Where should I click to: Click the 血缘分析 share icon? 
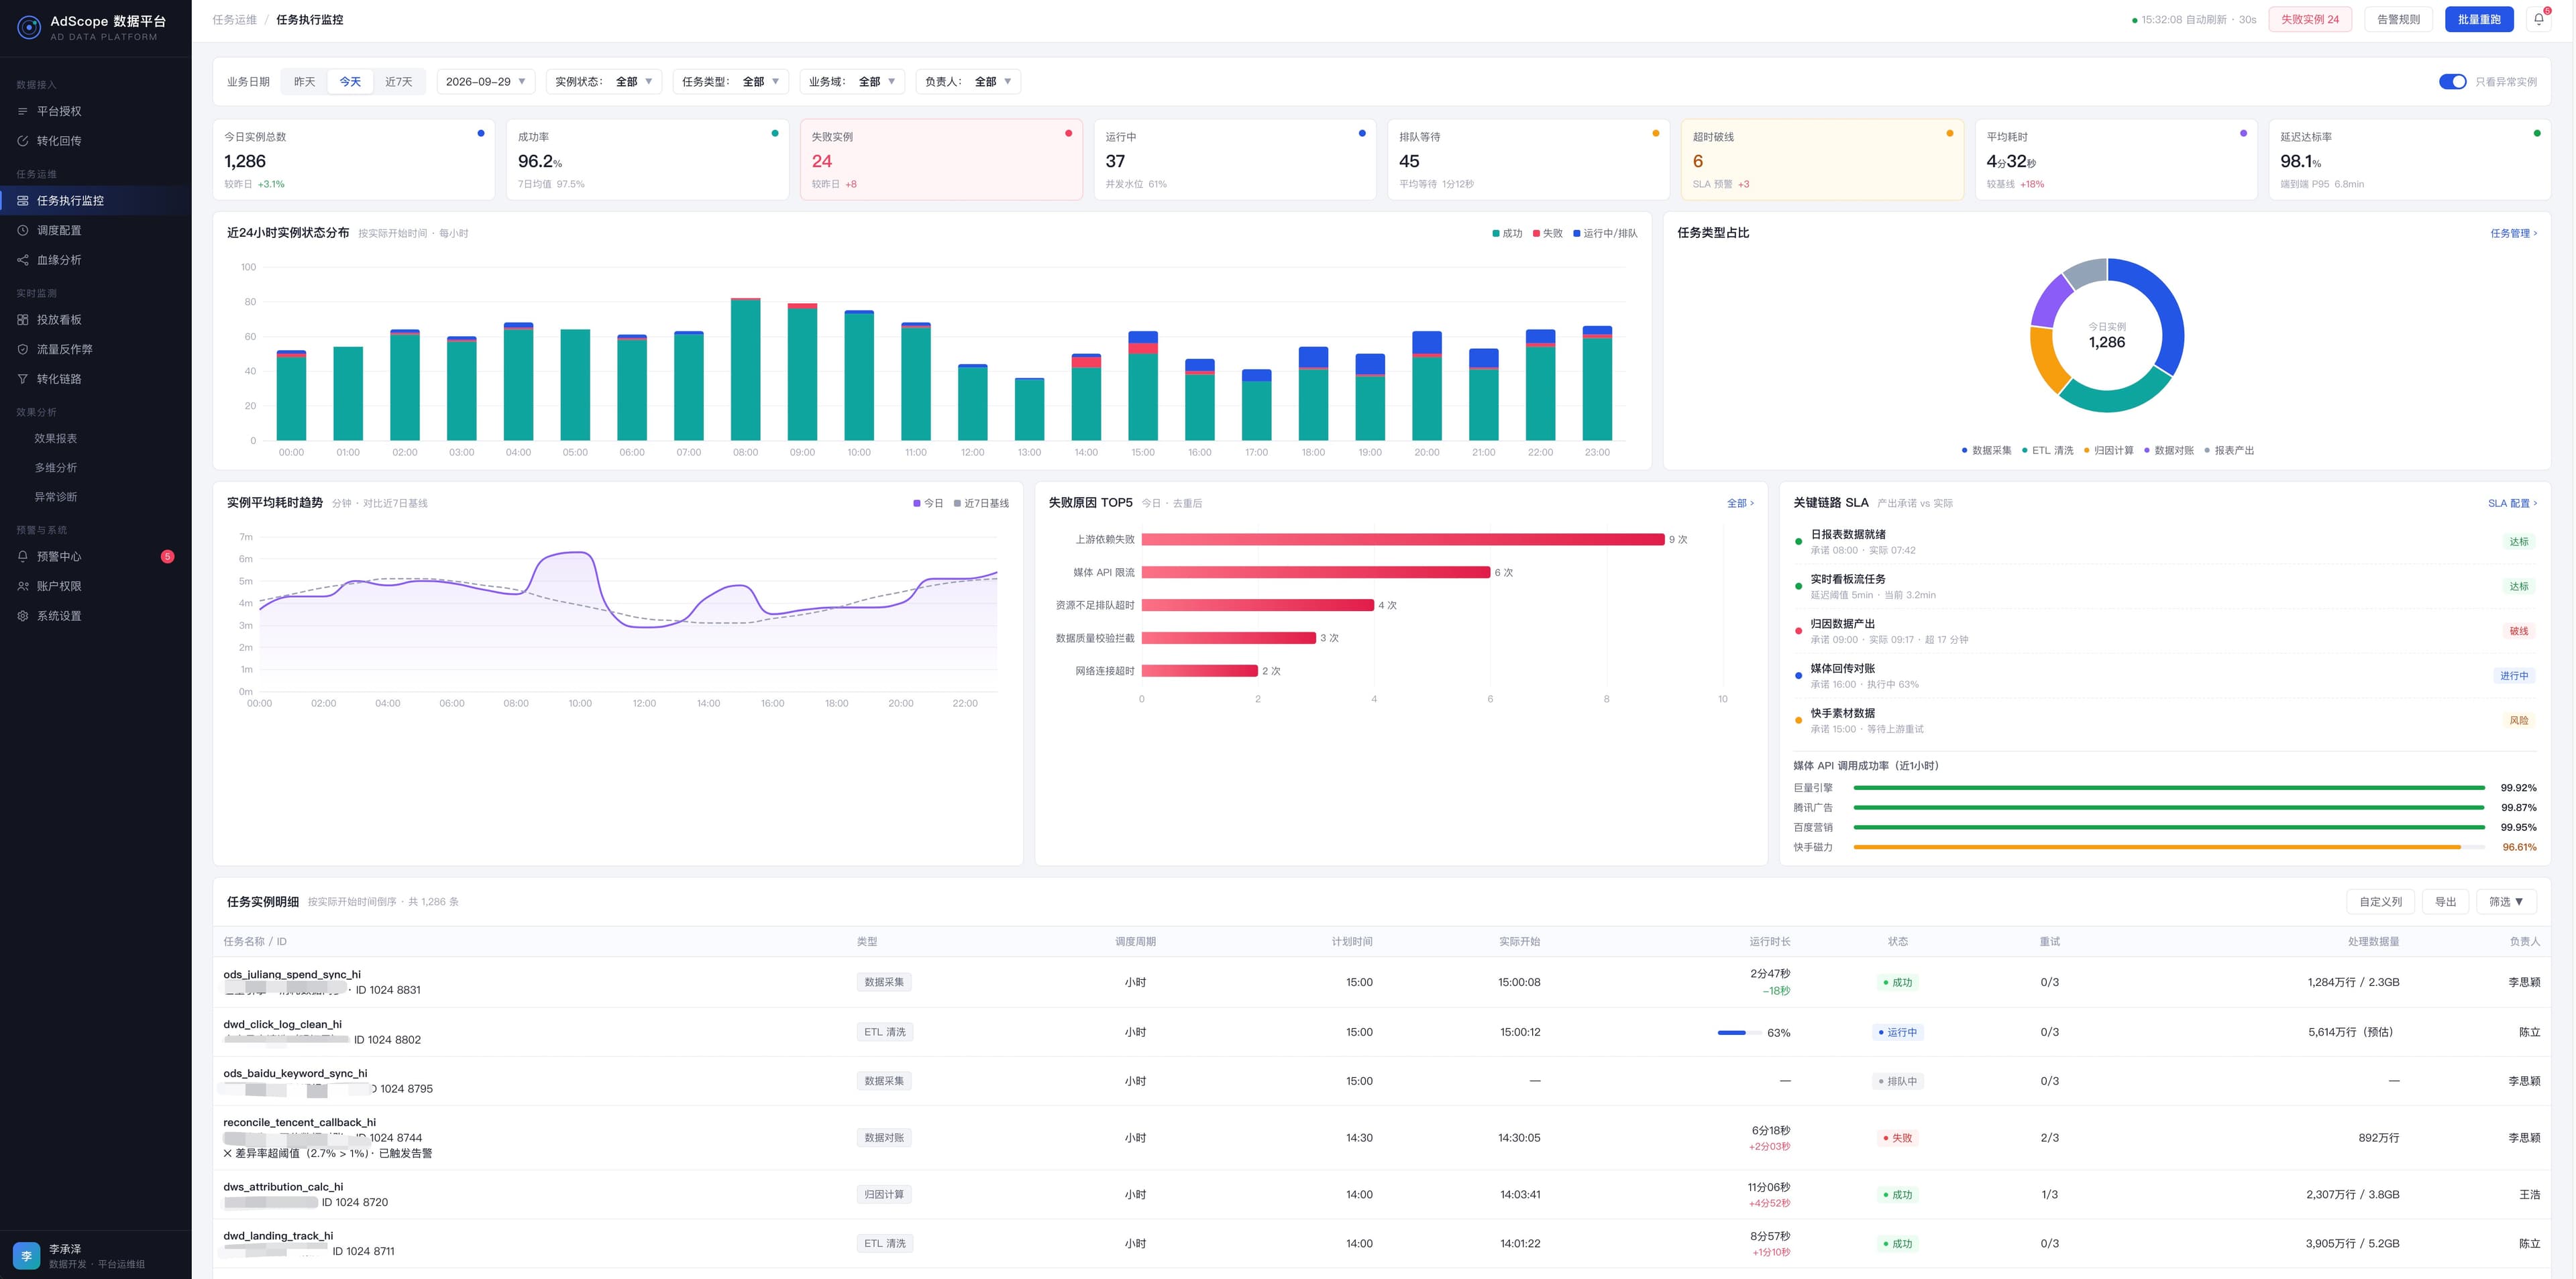[23, 260]
